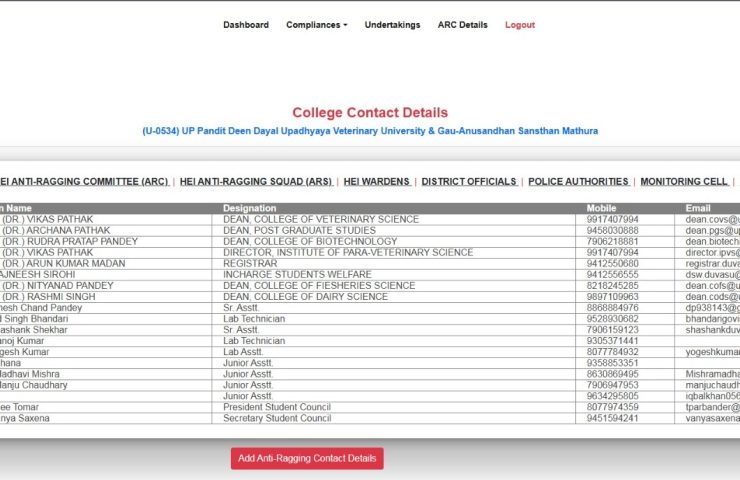Select mobile number 8077974359
Screen dimensions: 740x480
[625, 407]
